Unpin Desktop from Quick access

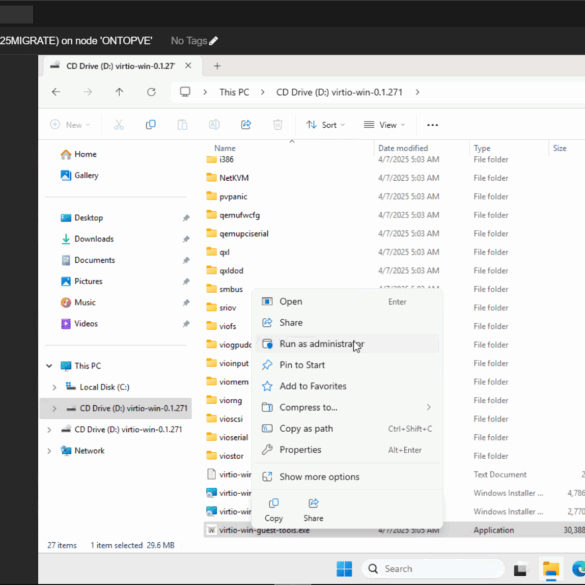tap(186, 218)
